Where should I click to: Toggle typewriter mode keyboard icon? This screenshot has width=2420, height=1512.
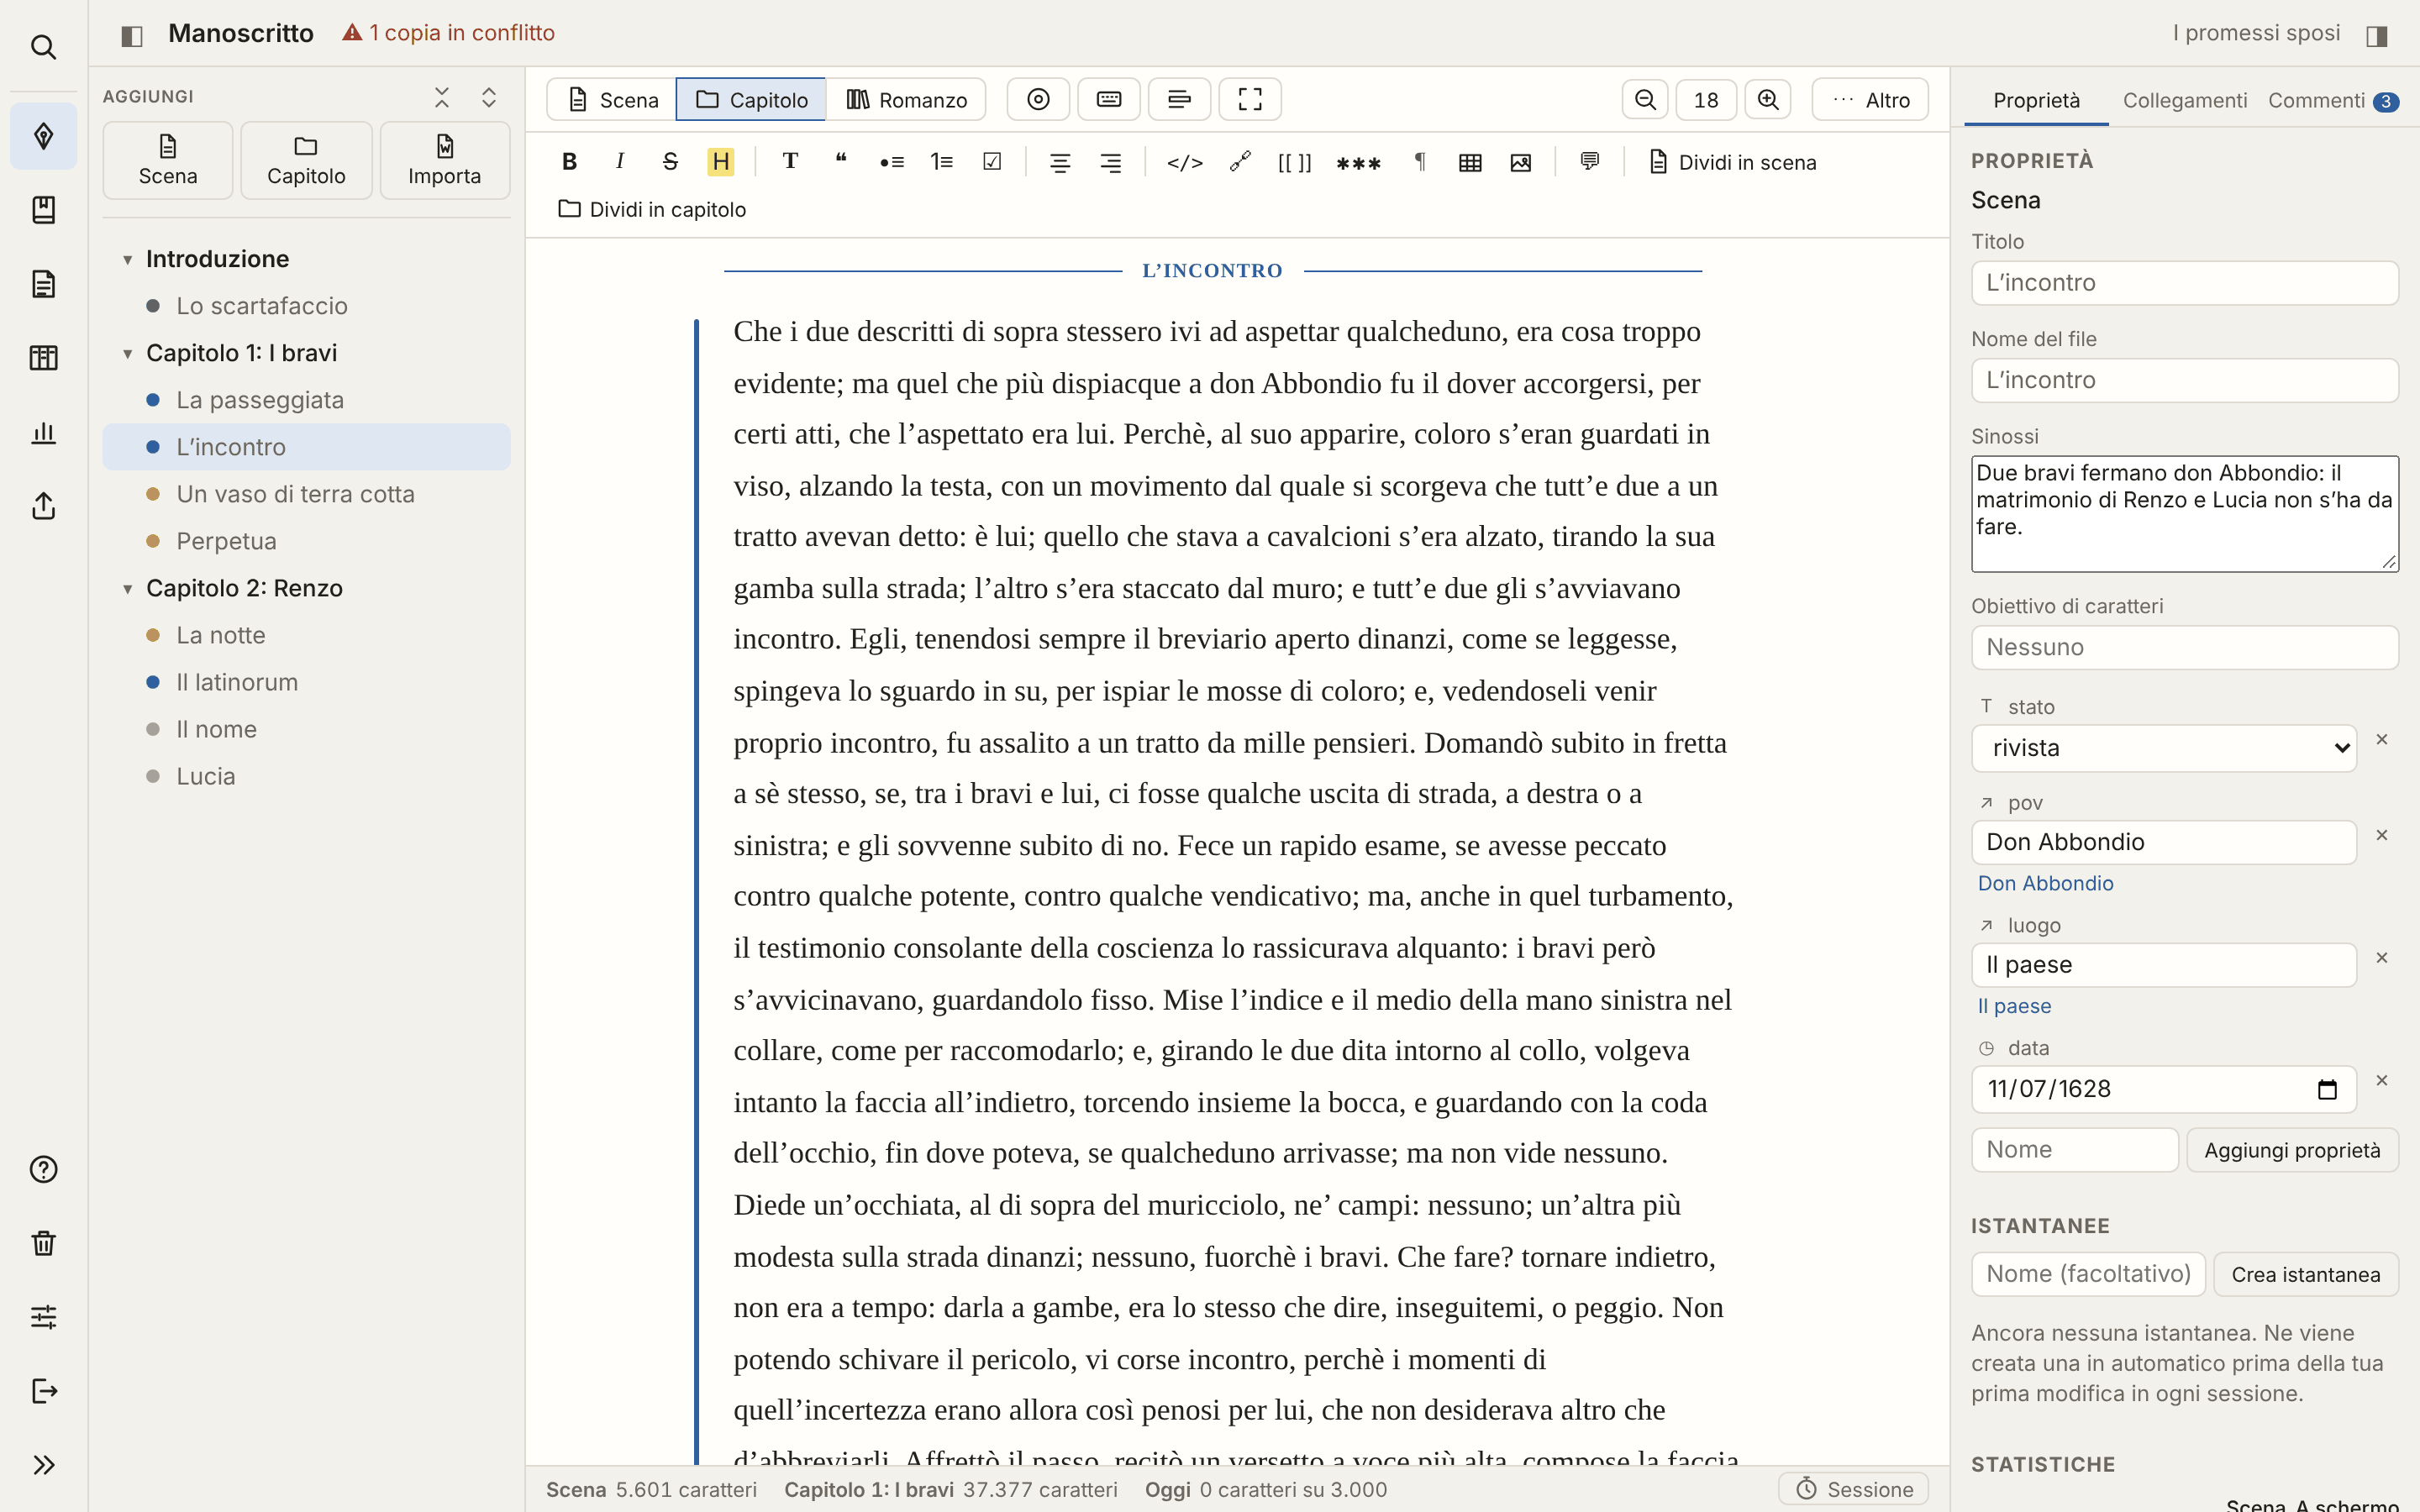(1109, 100)
